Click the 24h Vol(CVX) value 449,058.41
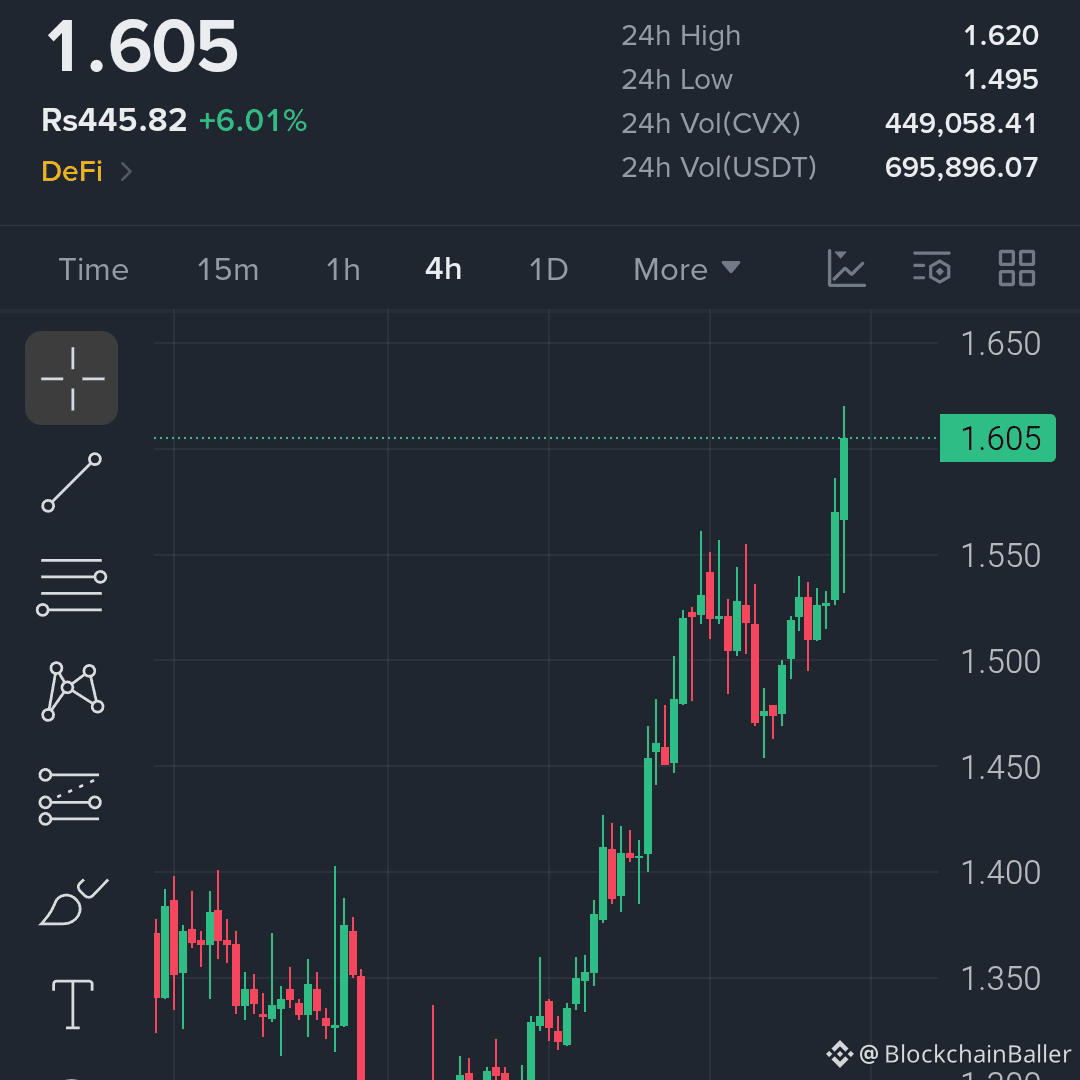 962,124
